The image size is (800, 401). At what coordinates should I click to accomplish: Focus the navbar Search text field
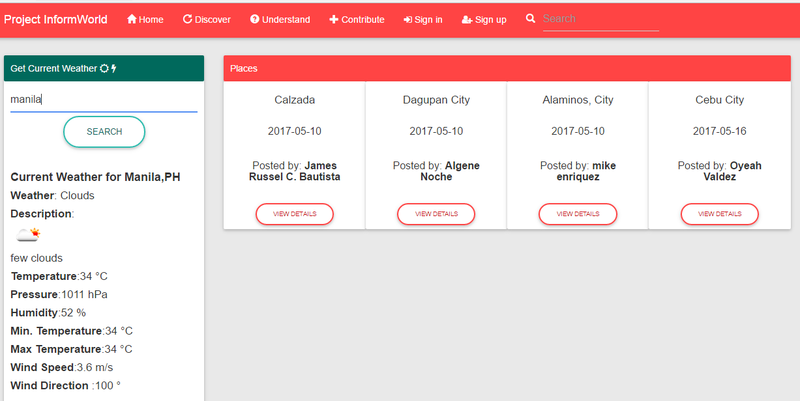pyautogui.click(x=600, y=19)
